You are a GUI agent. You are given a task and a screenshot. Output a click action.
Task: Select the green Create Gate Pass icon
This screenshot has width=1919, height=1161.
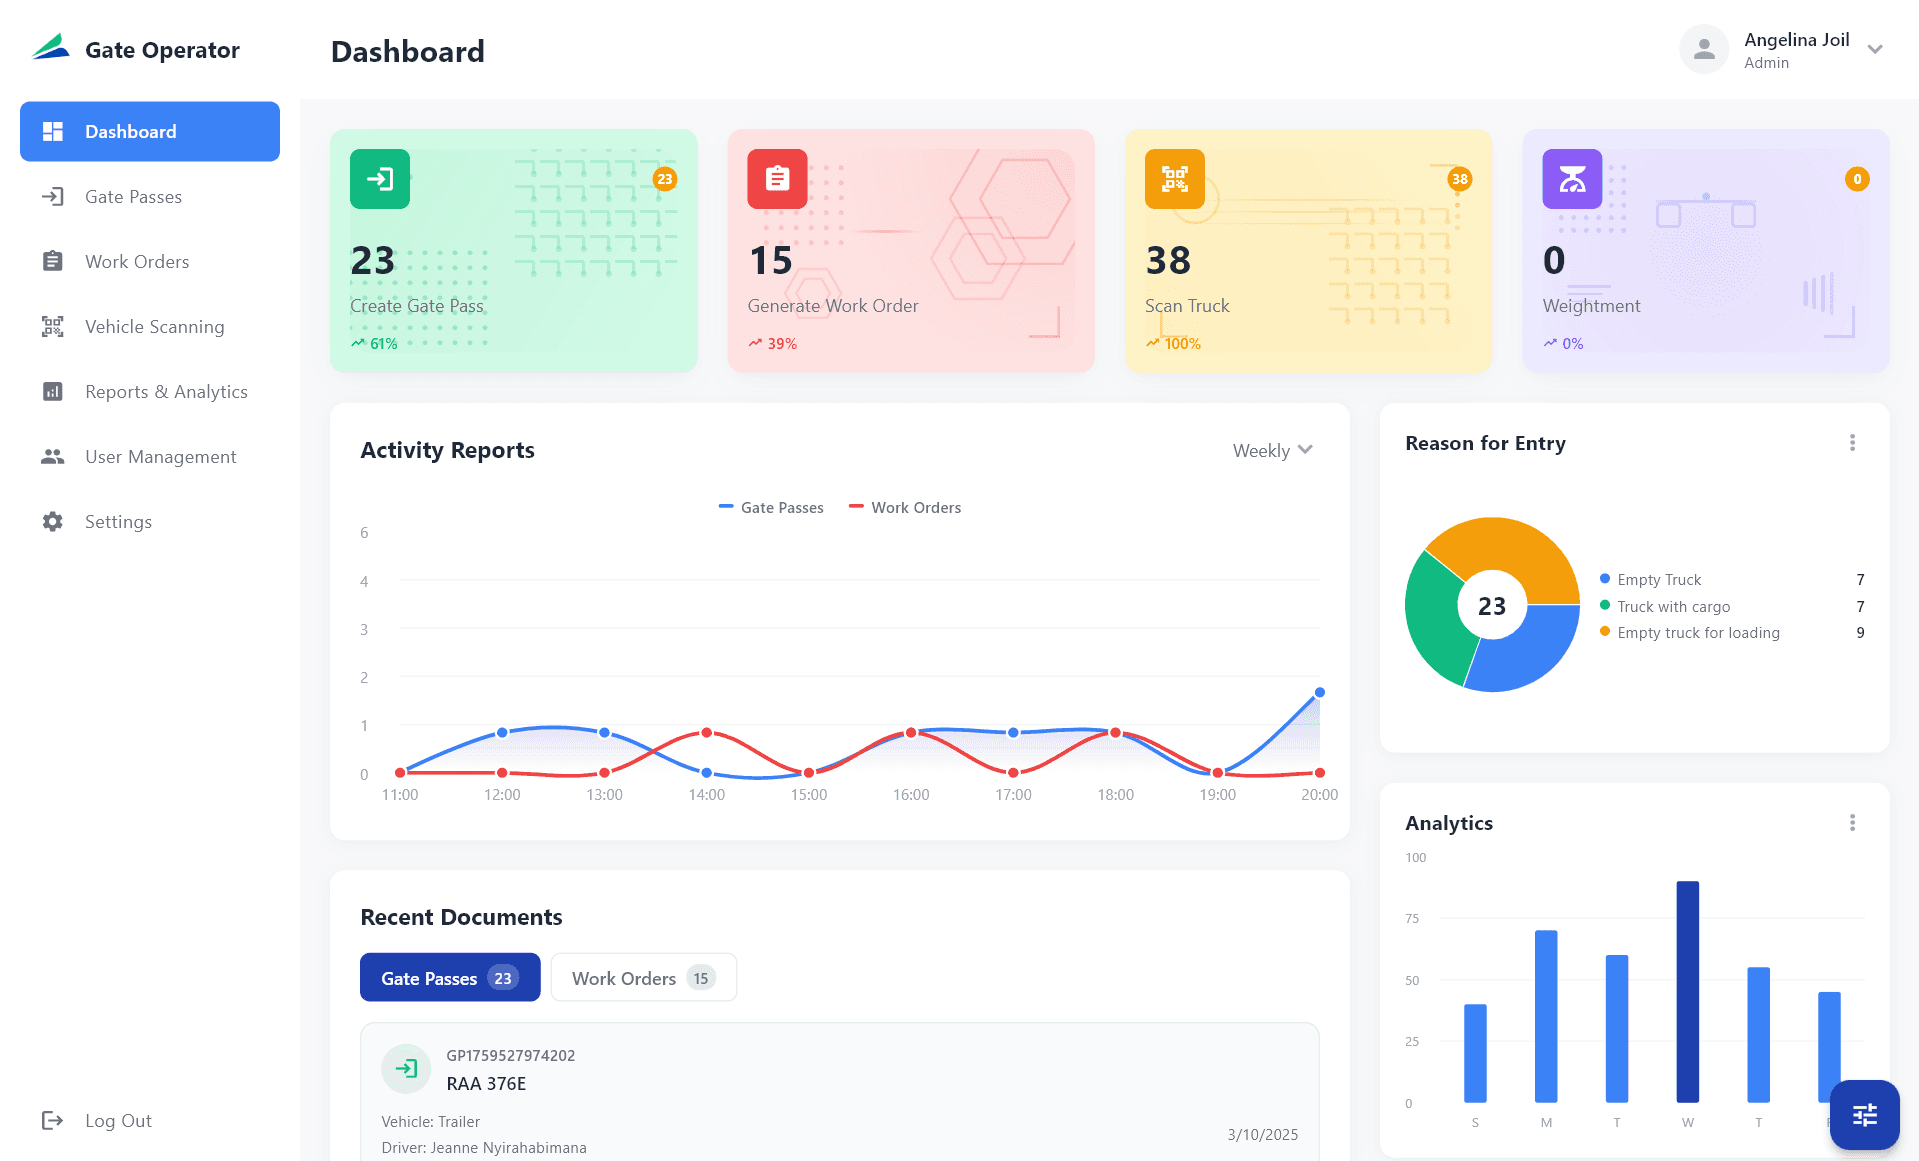[379, 180]
